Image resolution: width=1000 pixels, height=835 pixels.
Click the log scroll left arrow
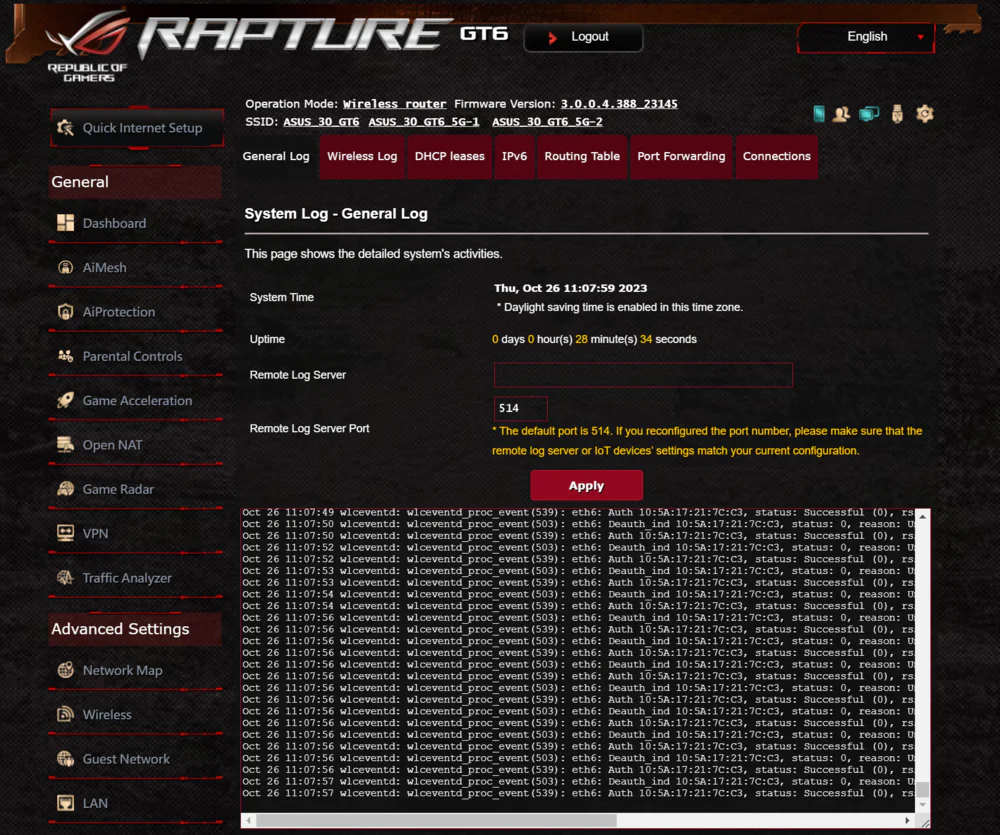click(x=249, y=820)
